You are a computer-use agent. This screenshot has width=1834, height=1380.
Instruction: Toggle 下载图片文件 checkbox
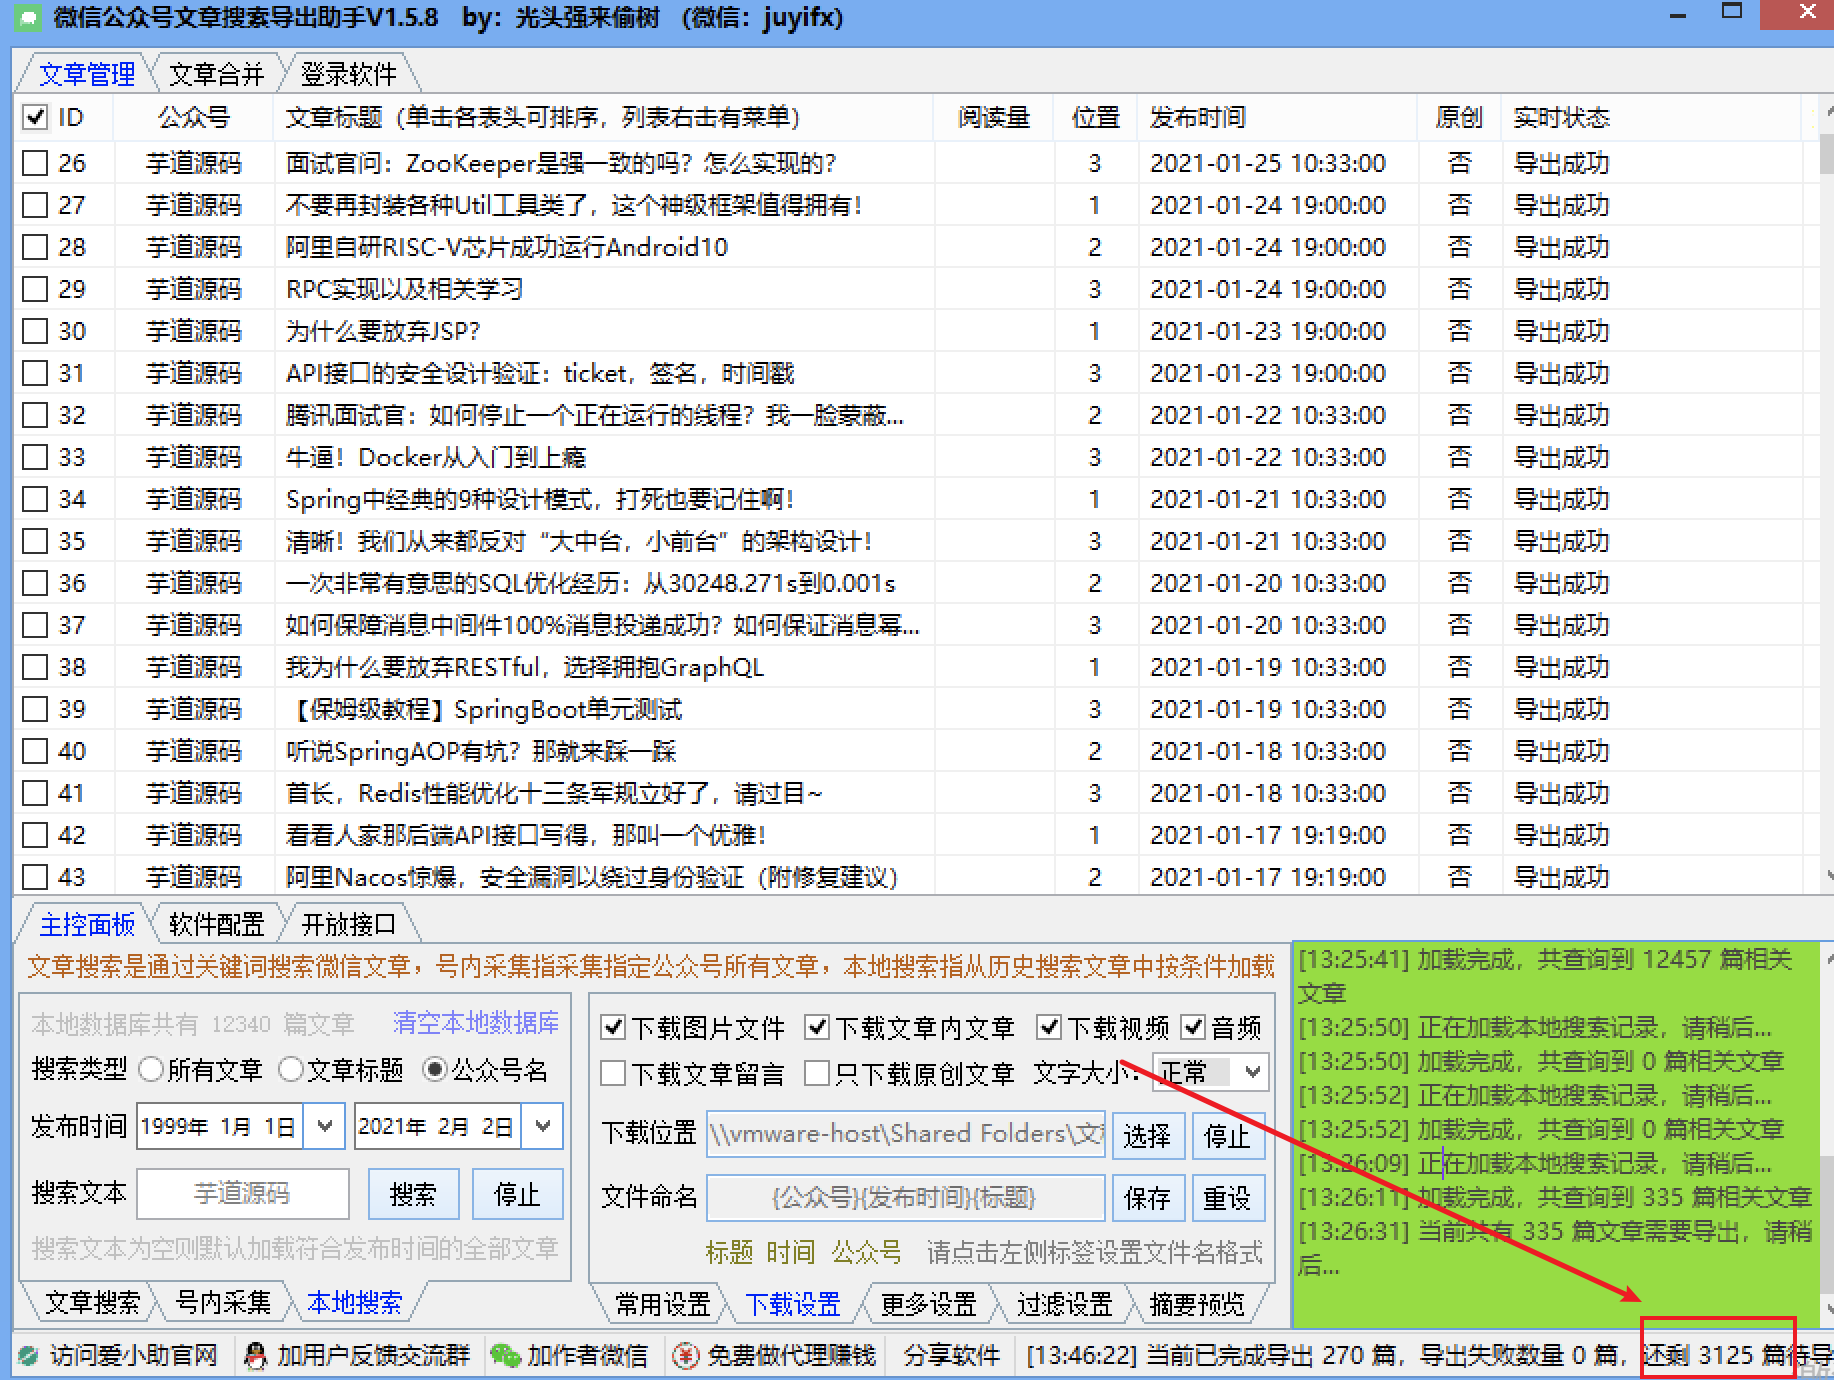[613, 1028]
